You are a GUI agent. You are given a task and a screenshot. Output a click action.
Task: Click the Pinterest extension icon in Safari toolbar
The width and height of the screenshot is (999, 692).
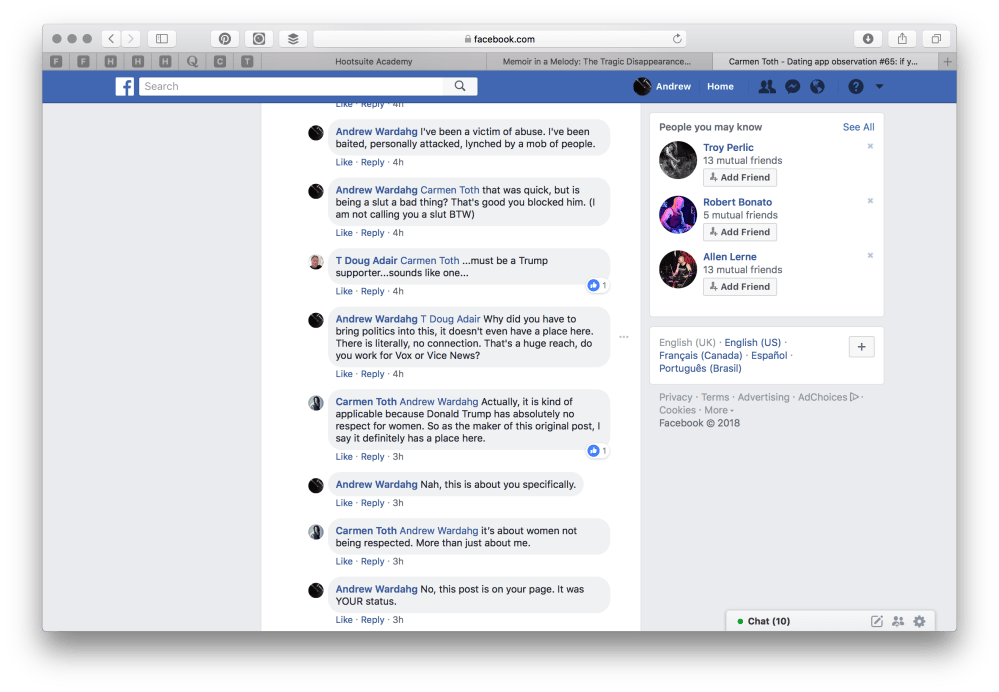pyautogui.click(x=225, y=39)
